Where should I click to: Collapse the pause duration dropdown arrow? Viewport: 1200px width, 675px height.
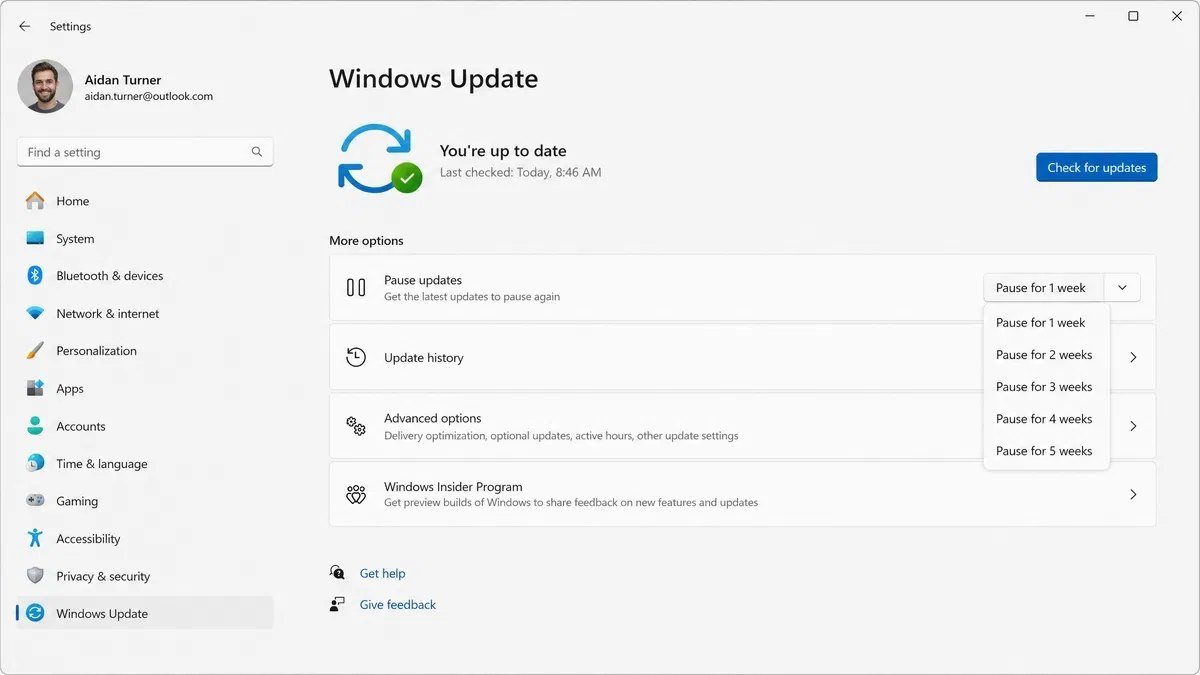1122,288
